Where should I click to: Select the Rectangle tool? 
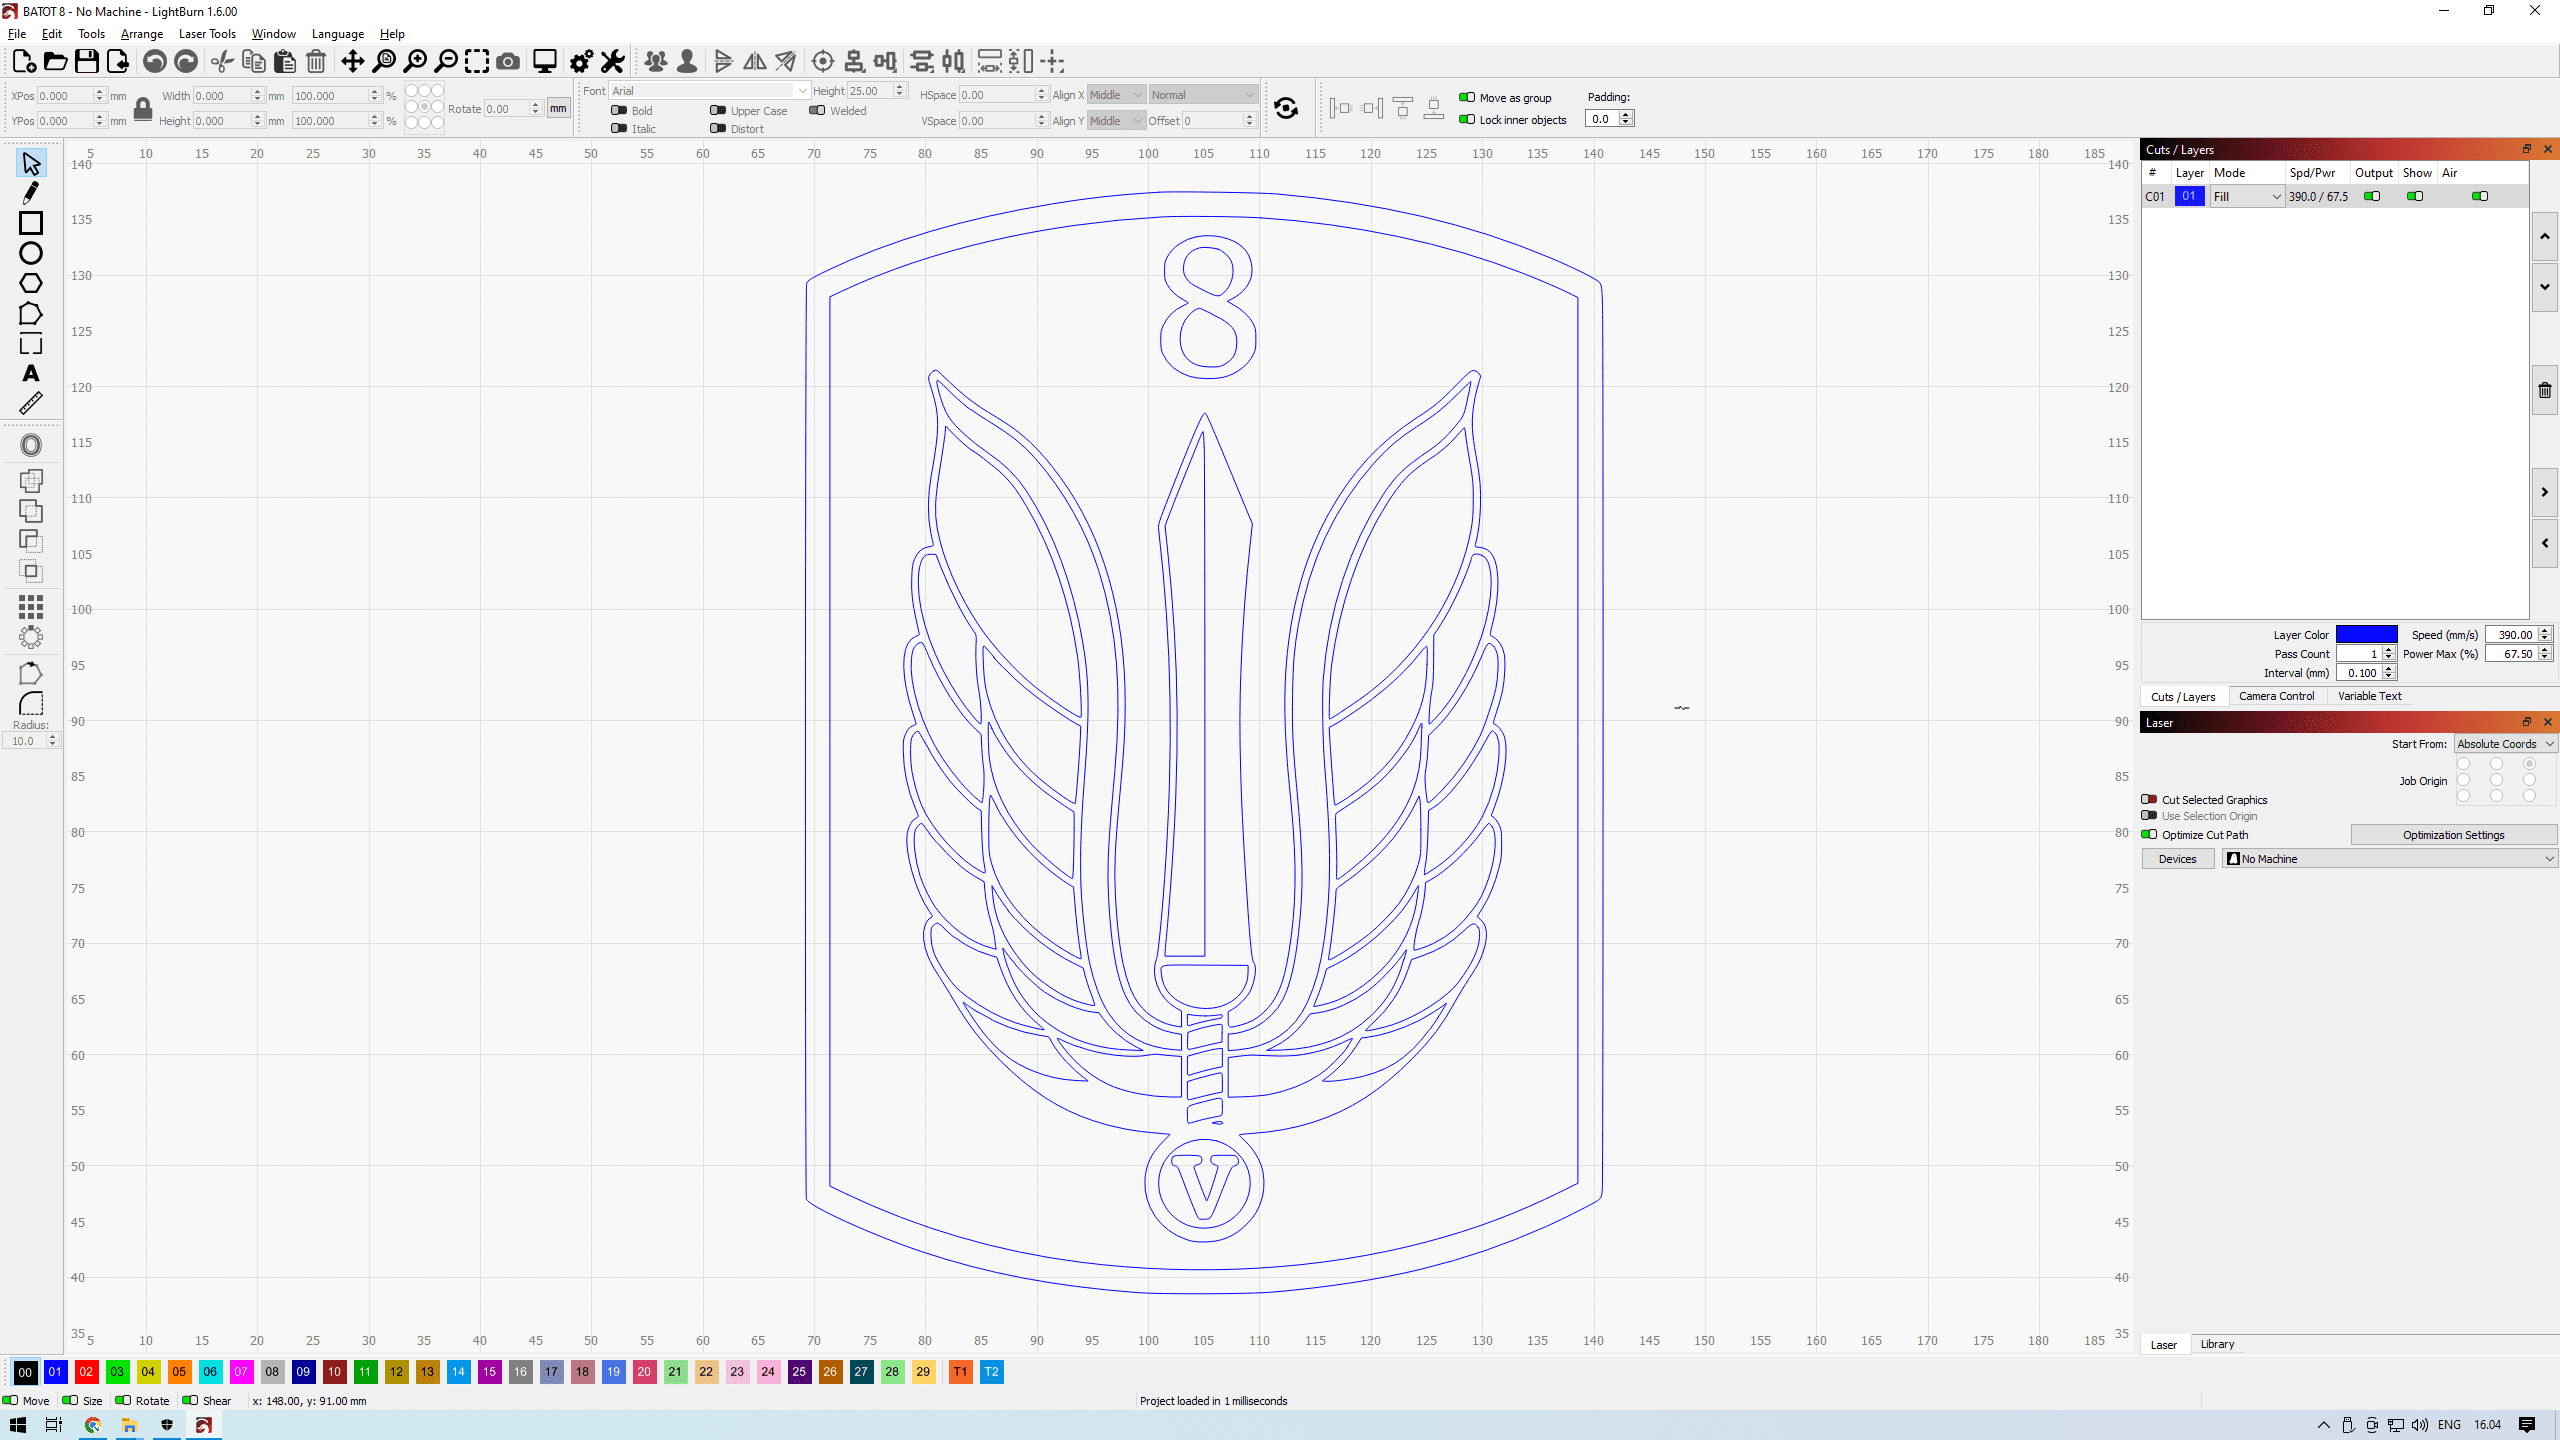click(x=31, y=223)
